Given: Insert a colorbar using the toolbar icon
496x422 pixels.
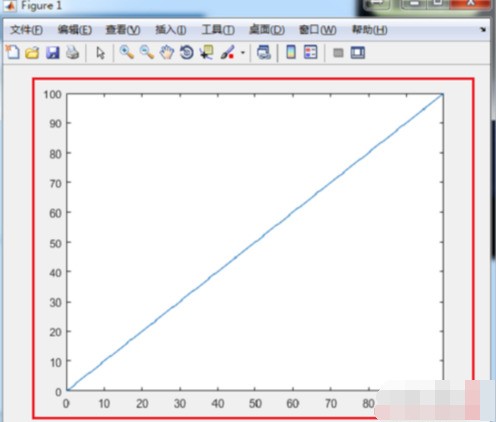Looking at the screenshot, I should click(291, 52).
